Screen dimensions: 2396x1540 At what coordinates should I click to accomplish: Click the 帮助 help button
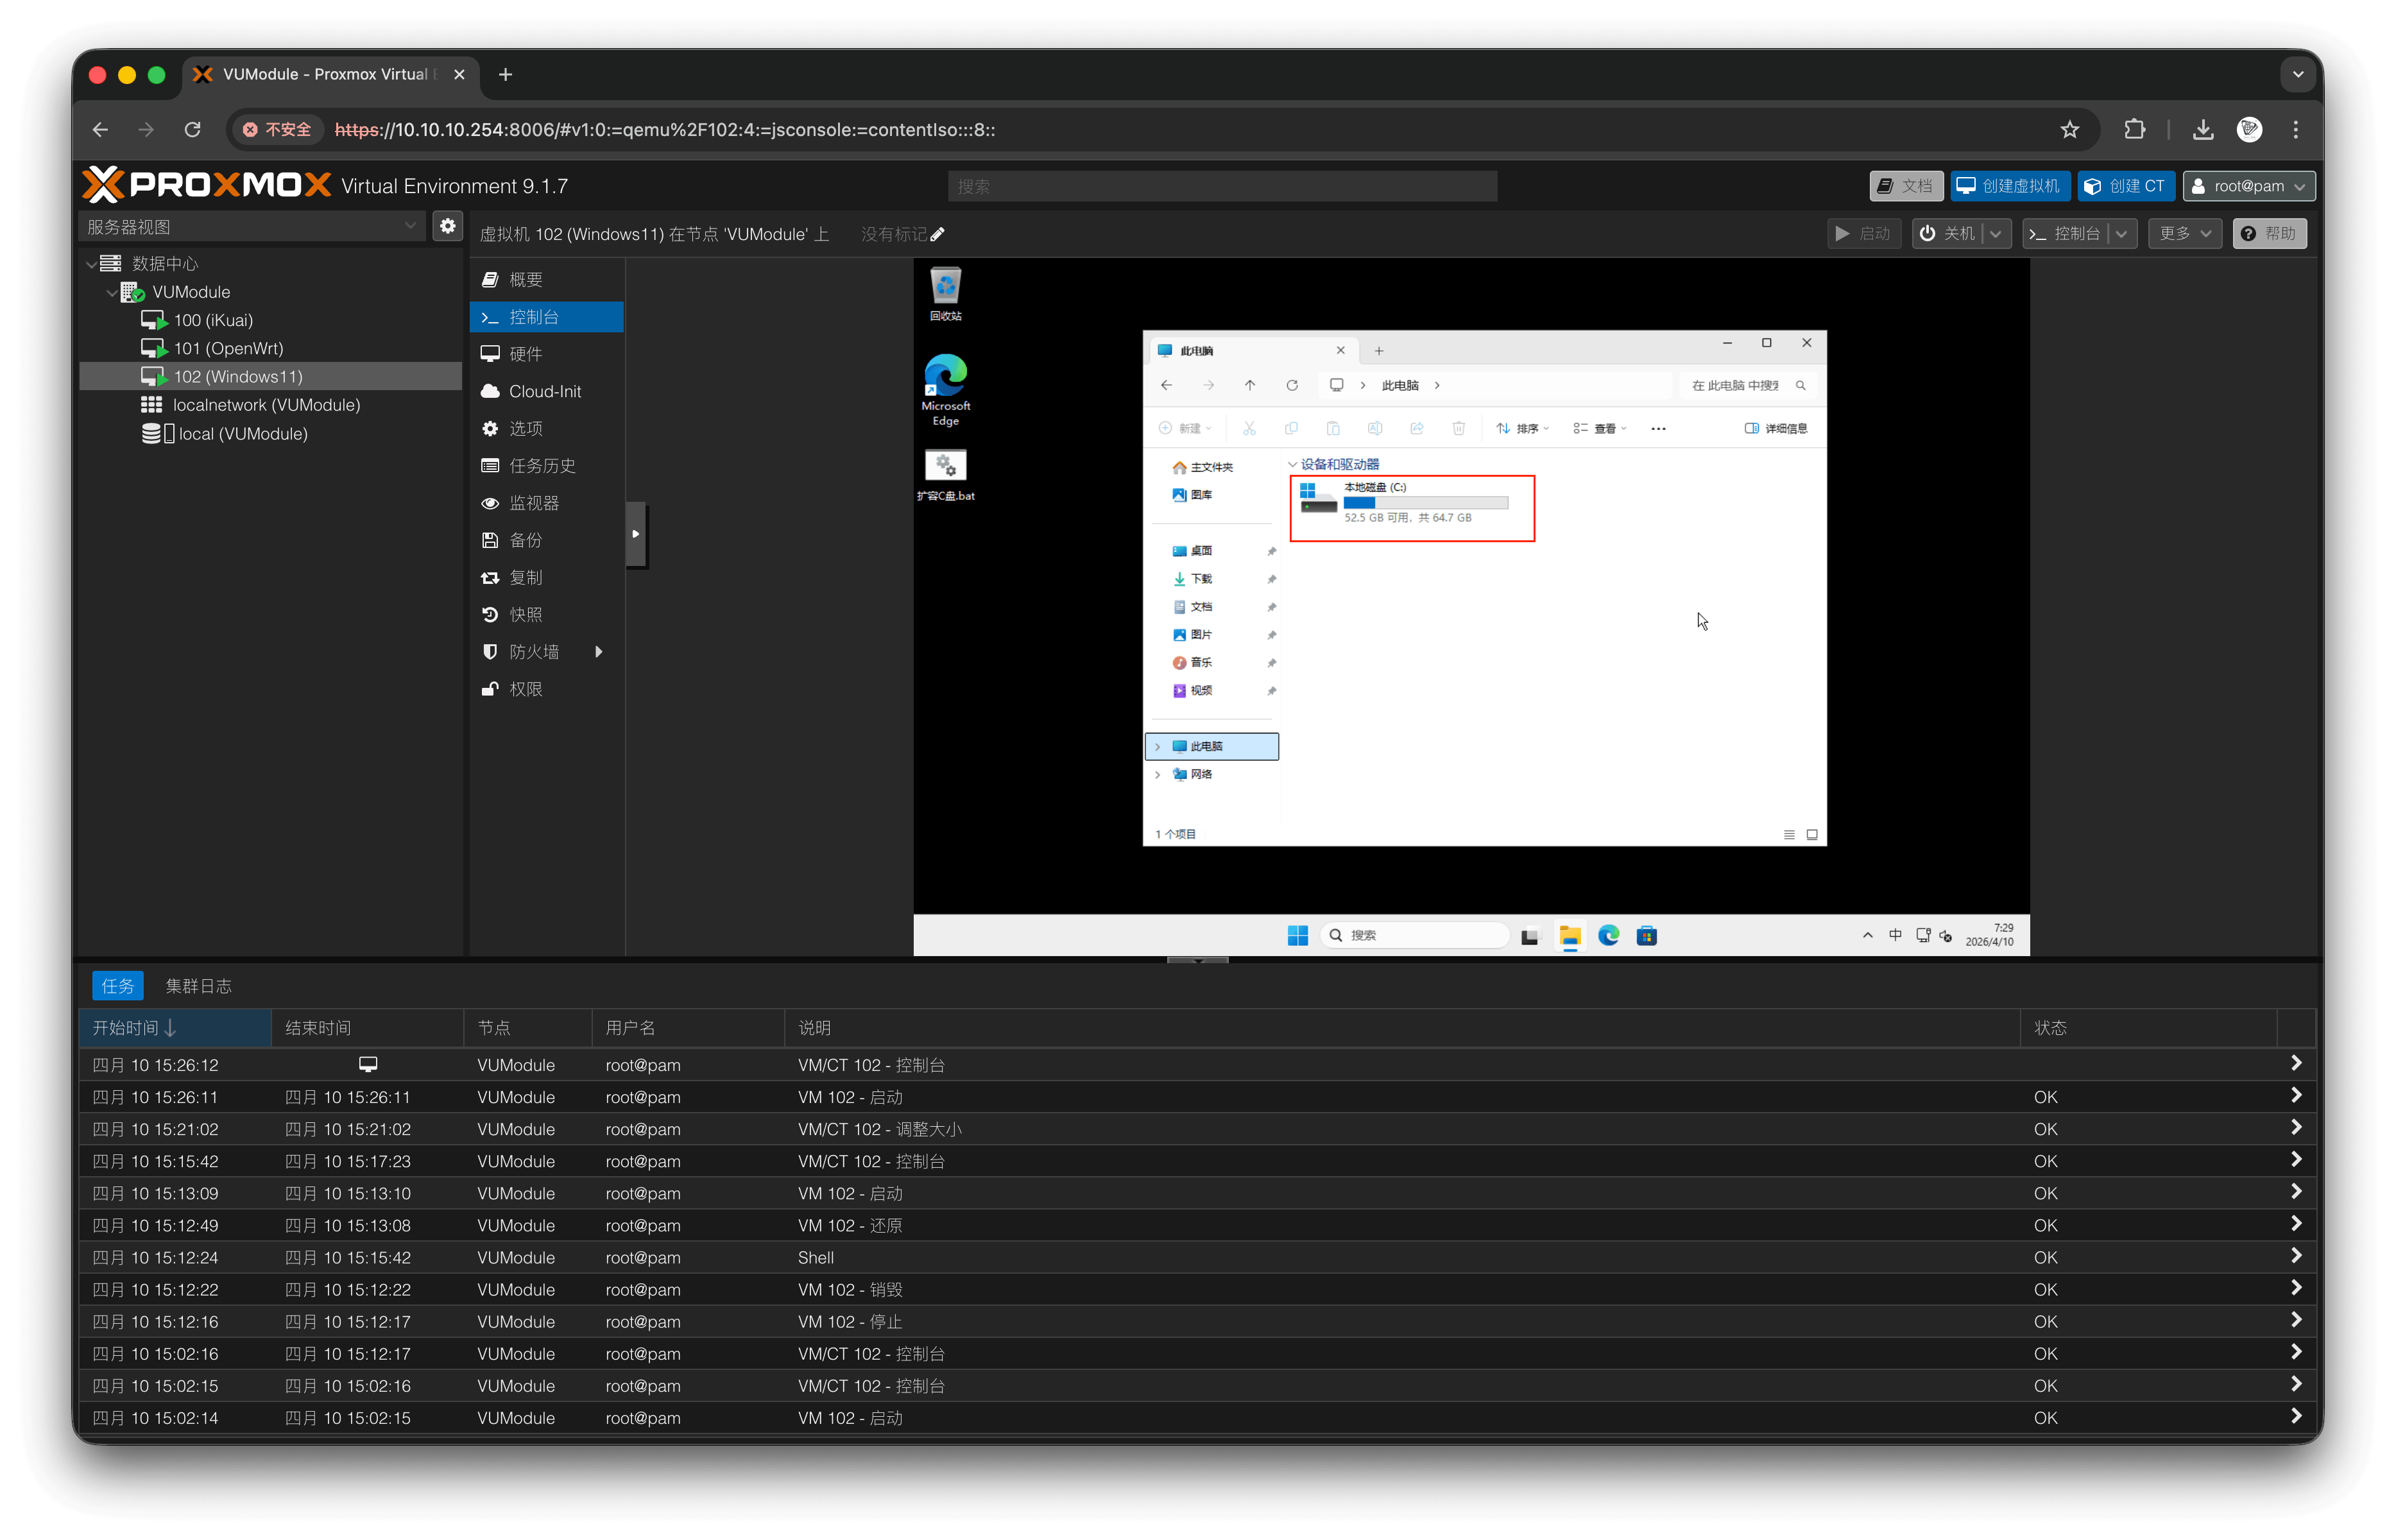(2268, 233)
